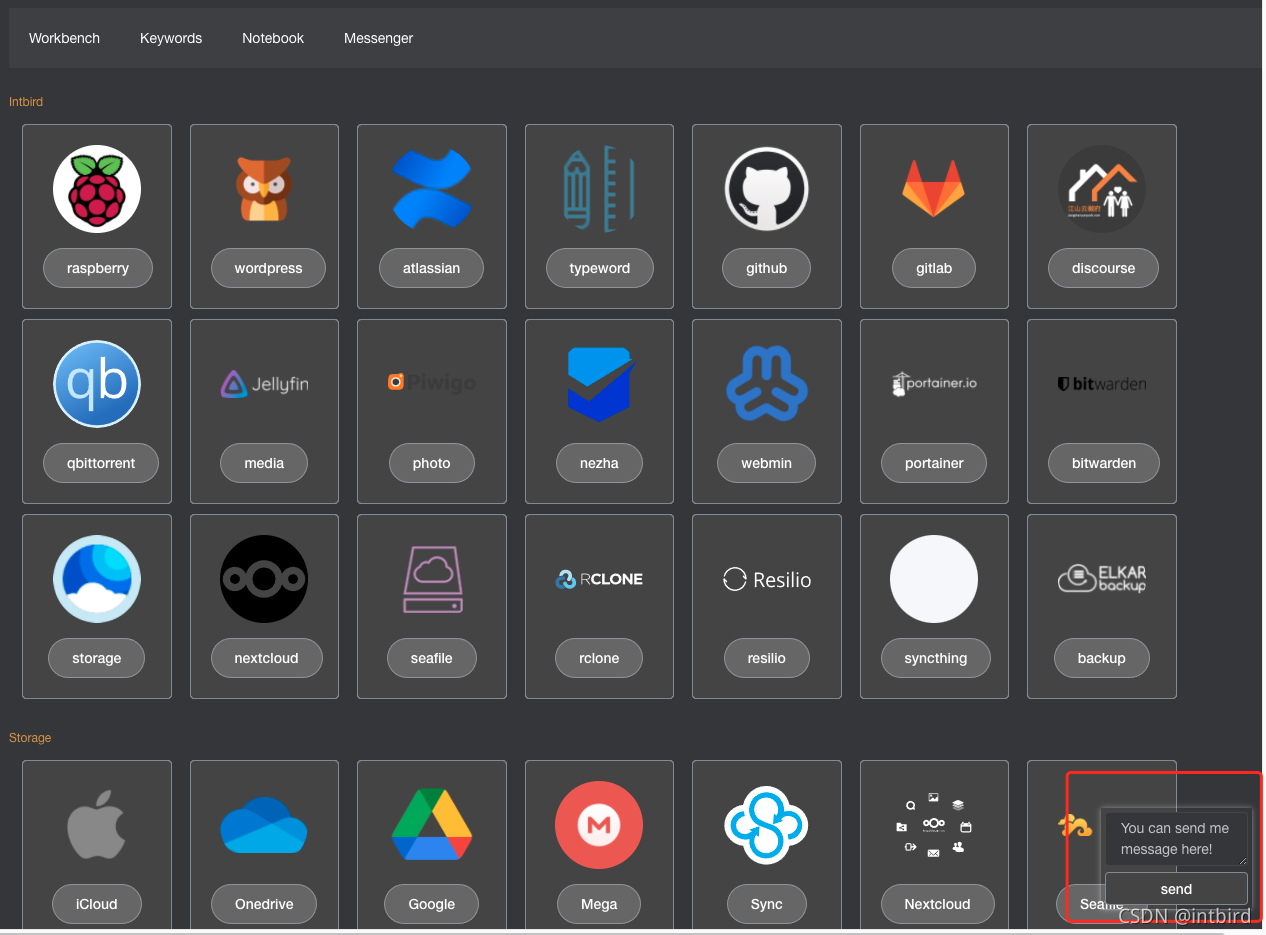Go to the Messenger page
The height and width of the screenshot is (935, 1266).
(x=378, y=38)
